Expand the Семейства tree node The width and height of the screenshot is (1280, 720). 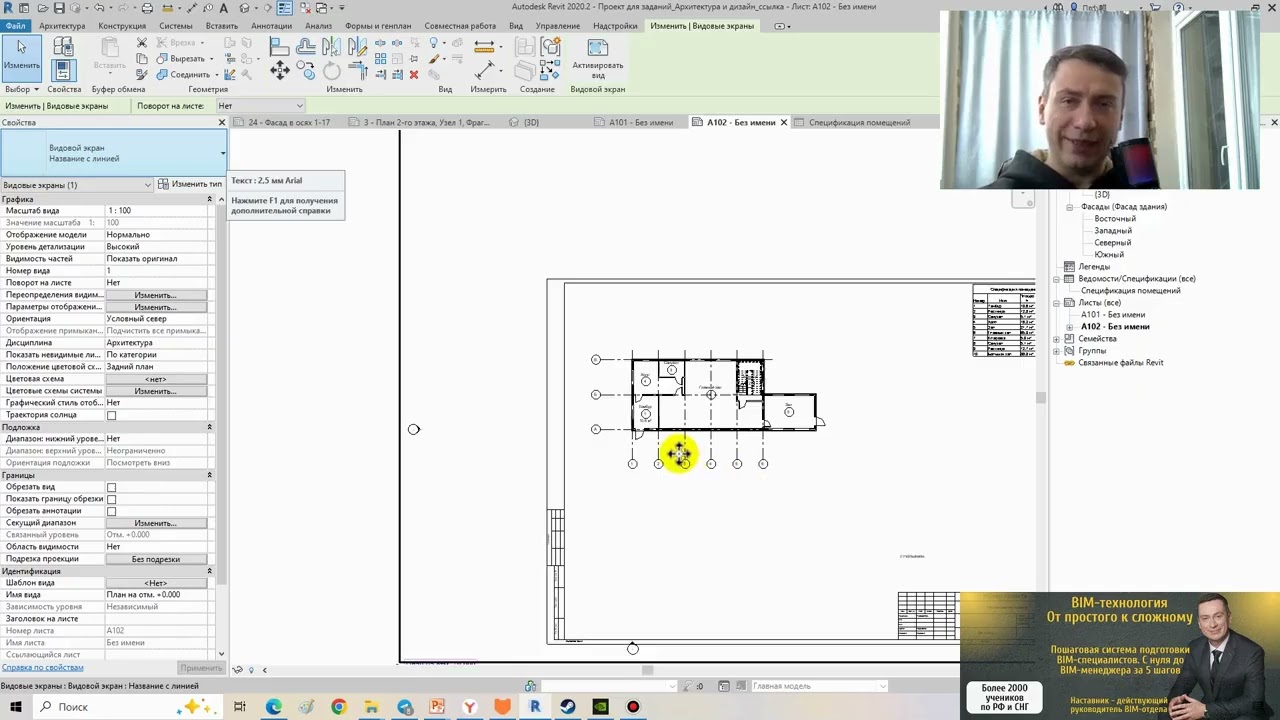point(1057,339)
